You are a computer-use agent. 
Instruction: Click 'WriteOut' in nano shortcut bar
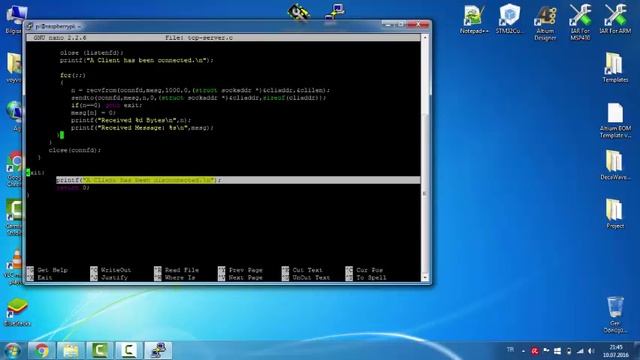click(116, 270)
